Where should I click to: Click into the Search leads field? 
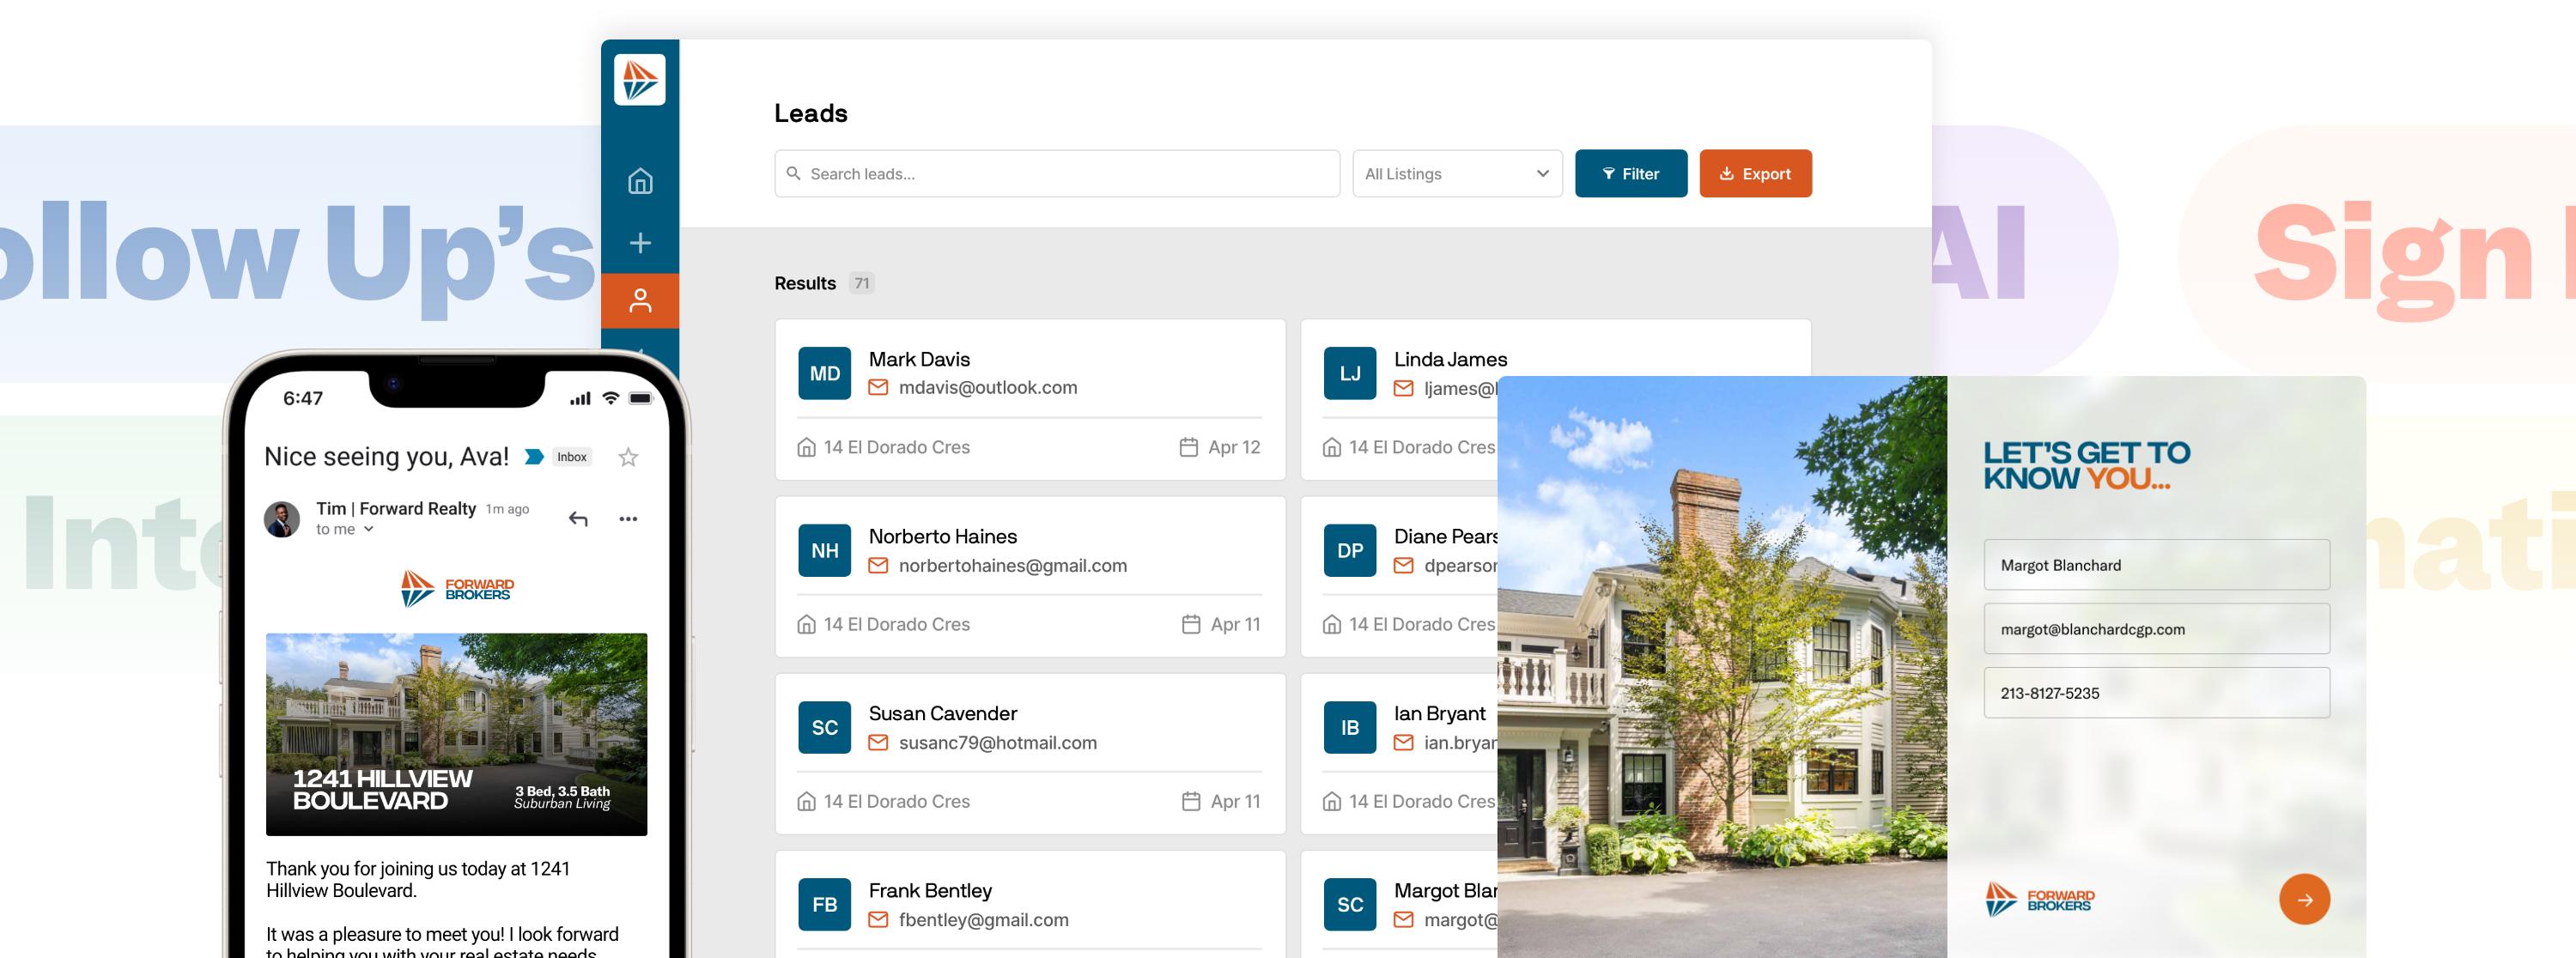pyautogui.click(x=1057, y=173)
